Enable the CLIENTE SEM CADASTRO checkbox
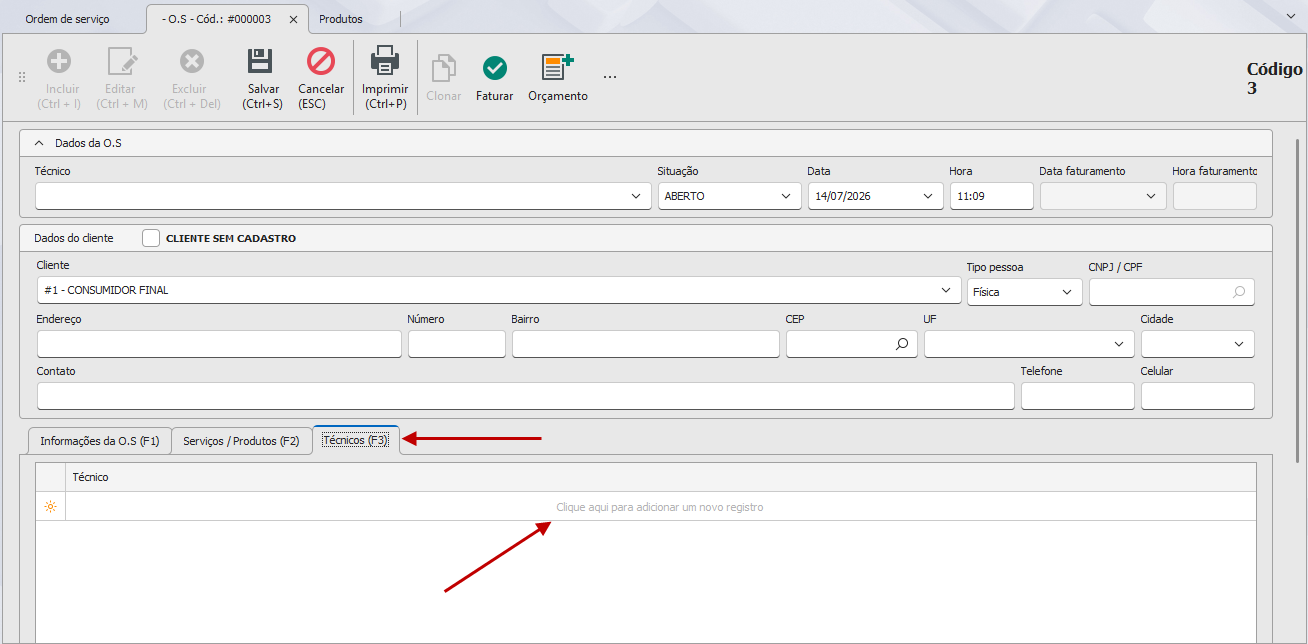This screenshot has width=1308, height=644. coord(151,238)
